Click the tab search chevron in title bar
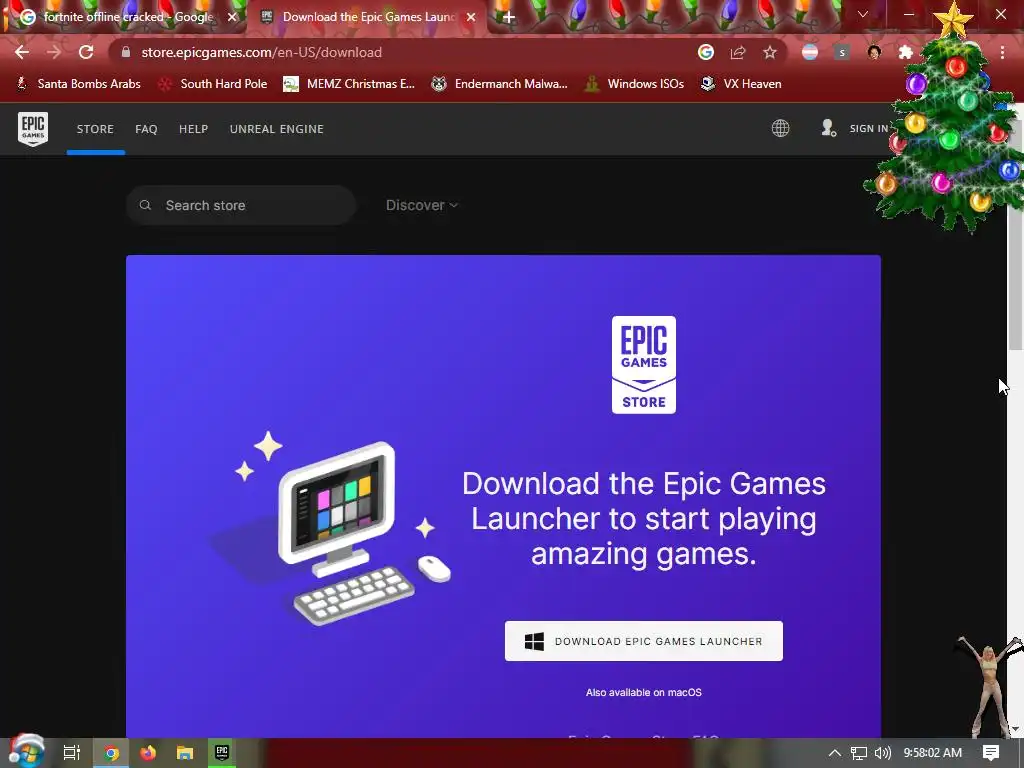Screen dimensions: 1024x768 (863, 14)
